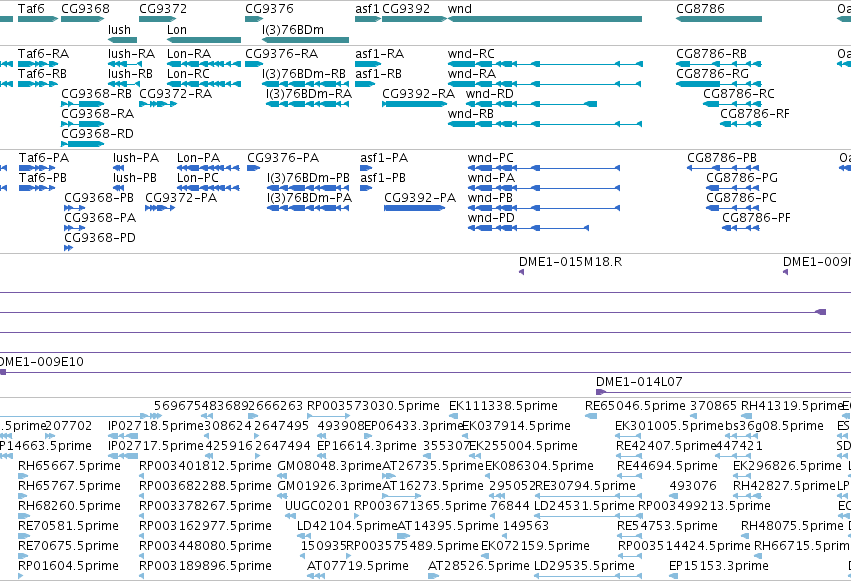Click the CG8786-RF transcript

pyautogui.click(x=741, y=124)
